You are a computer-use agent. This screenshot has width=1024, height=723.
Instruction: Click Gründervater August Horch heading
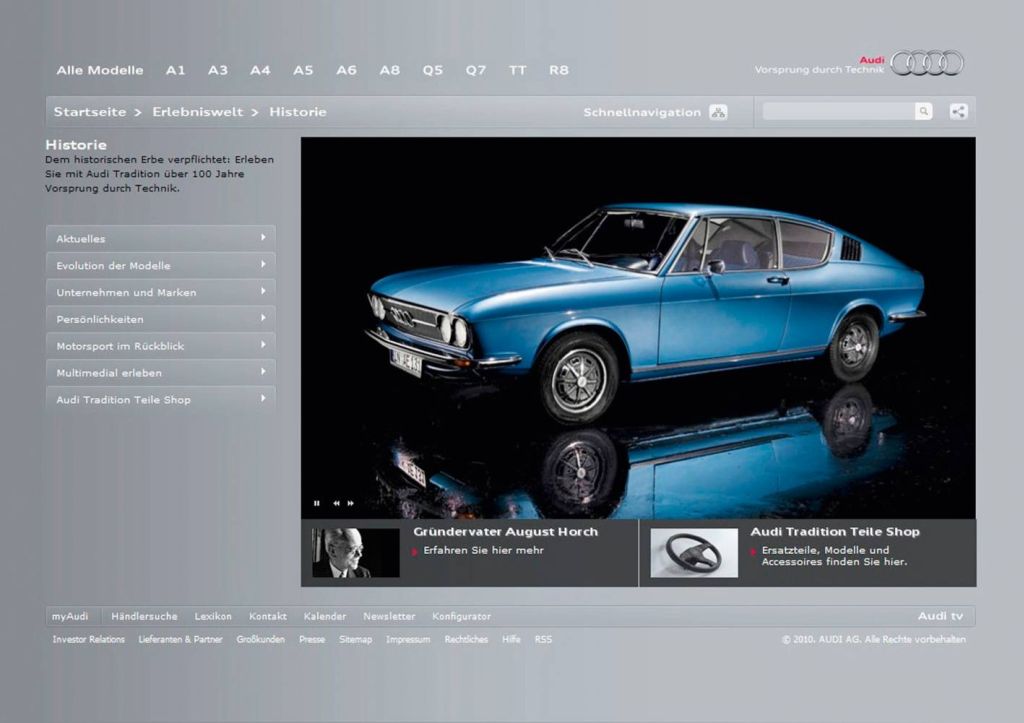pyautogui.click(x=505, y=532)
